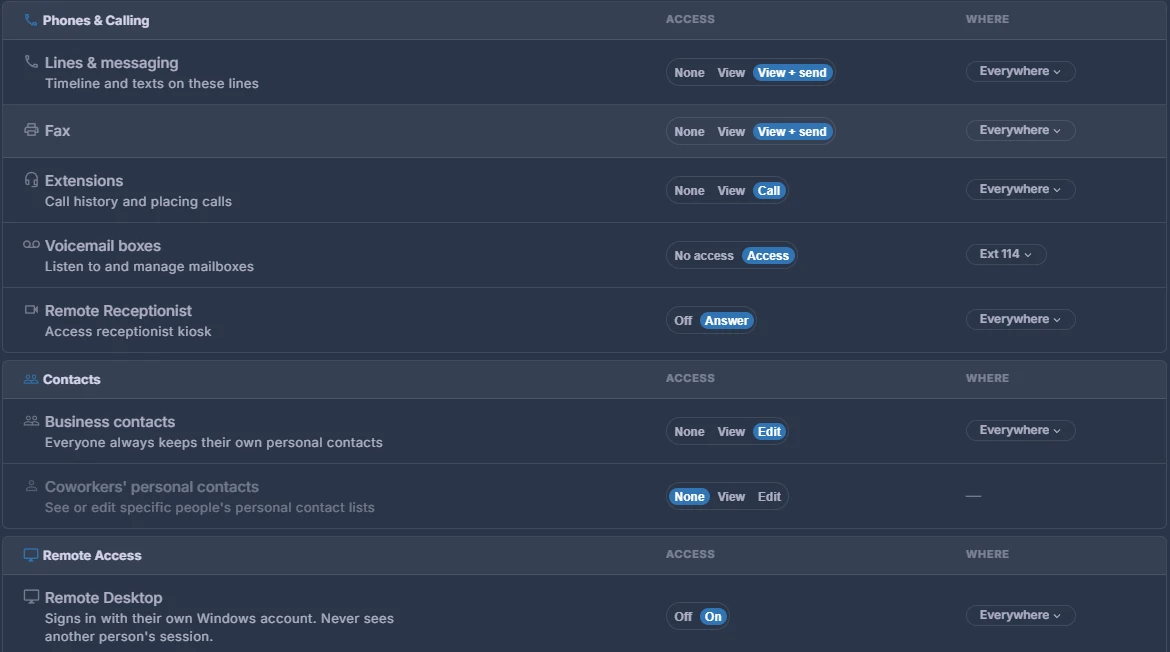Click the monitor icon in Remote Access header

pyautogui.click(x=31, y=555)
